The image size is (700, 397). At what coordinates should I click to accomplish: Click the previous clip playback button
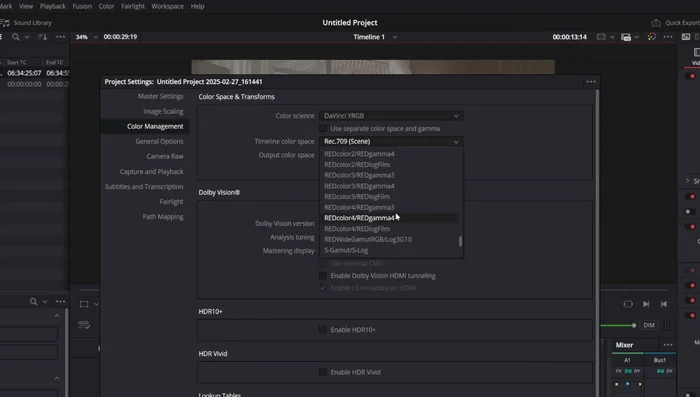[664, 304]
